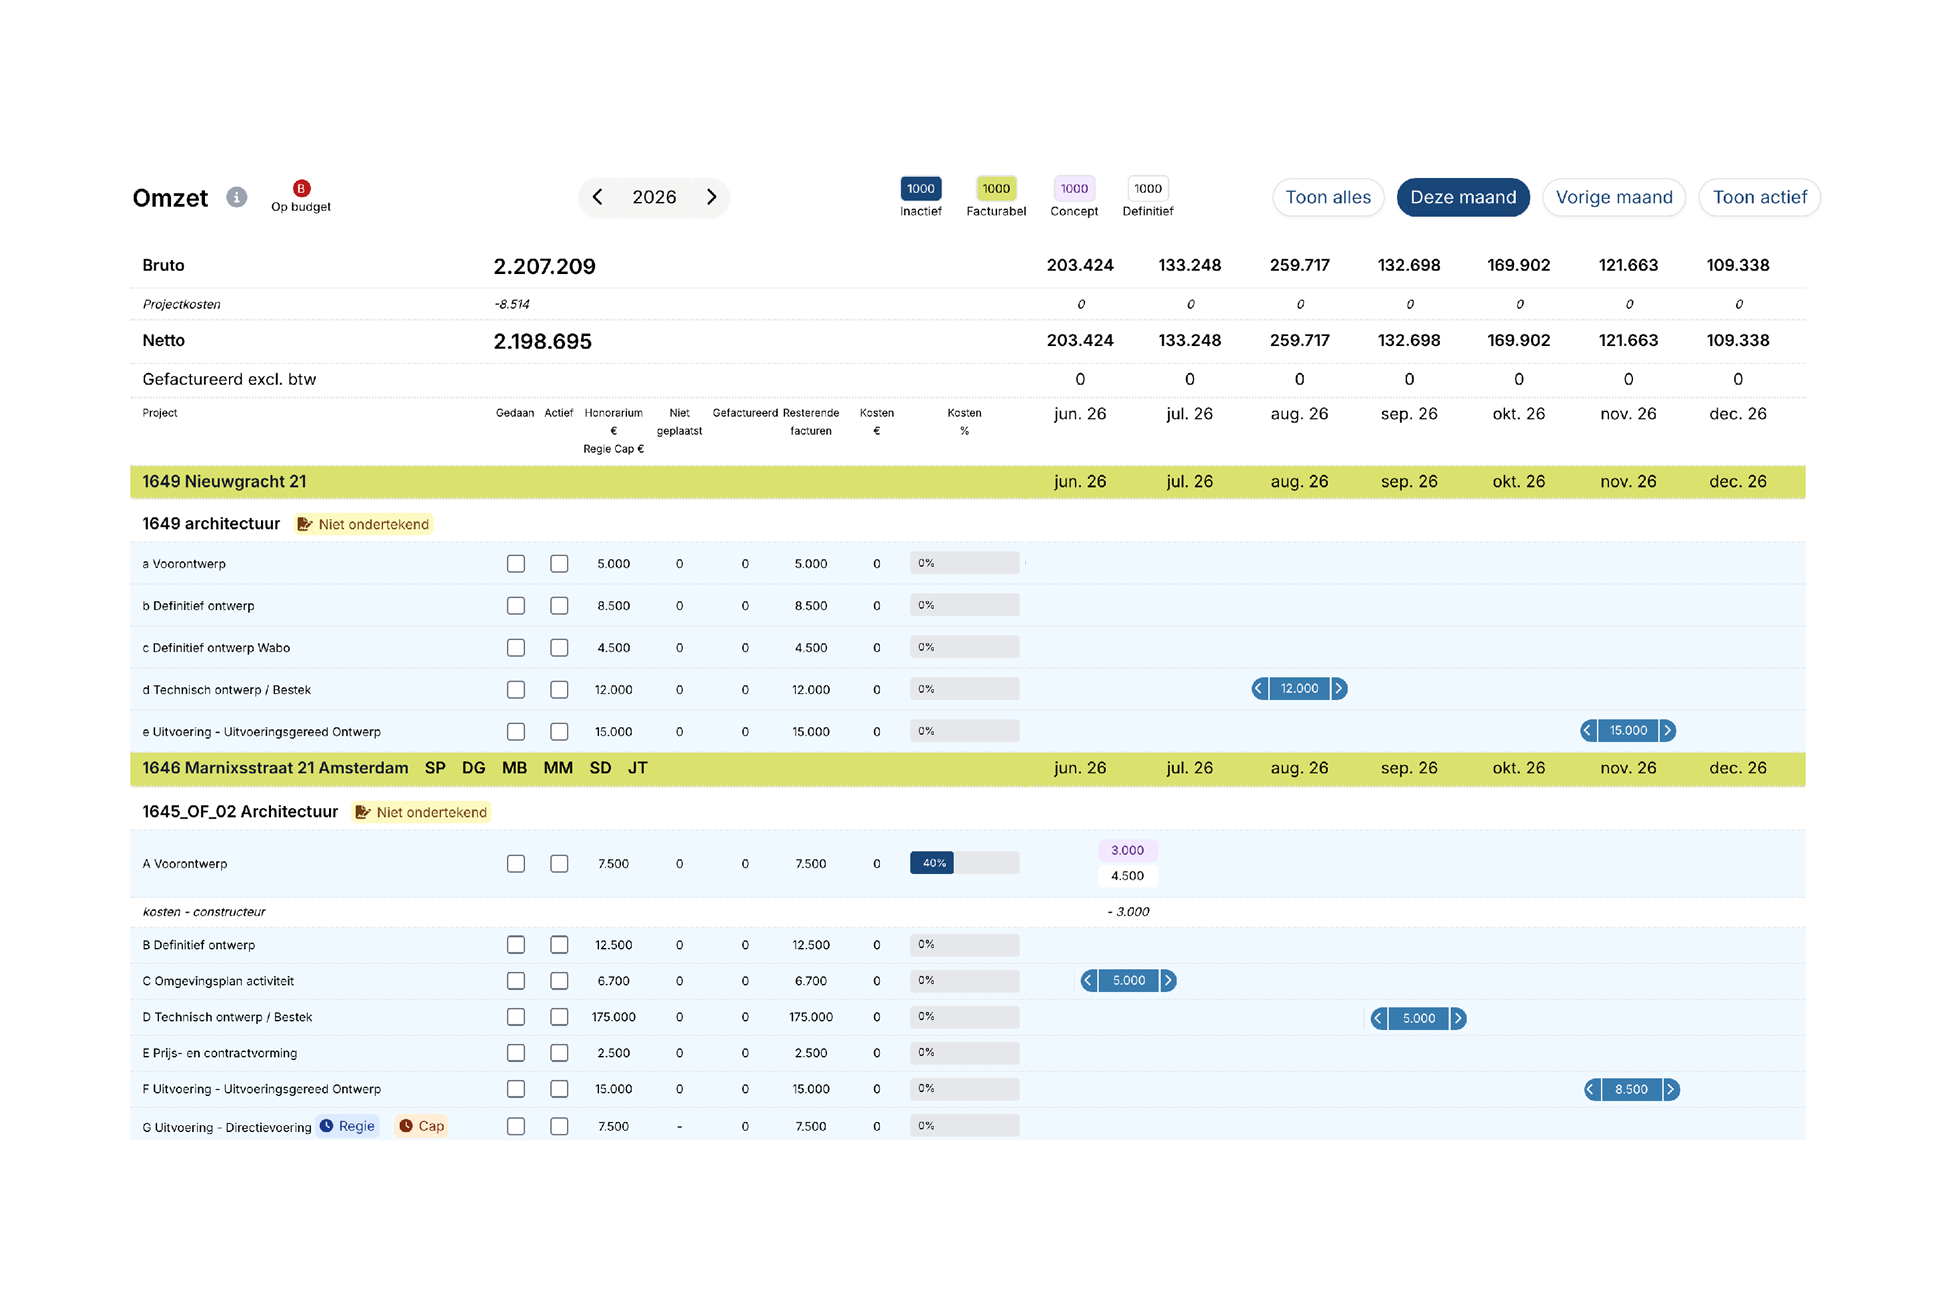
Task: Enable Actief for B Definitief ontwerp 12.500
Action: (x=559, y=945)
